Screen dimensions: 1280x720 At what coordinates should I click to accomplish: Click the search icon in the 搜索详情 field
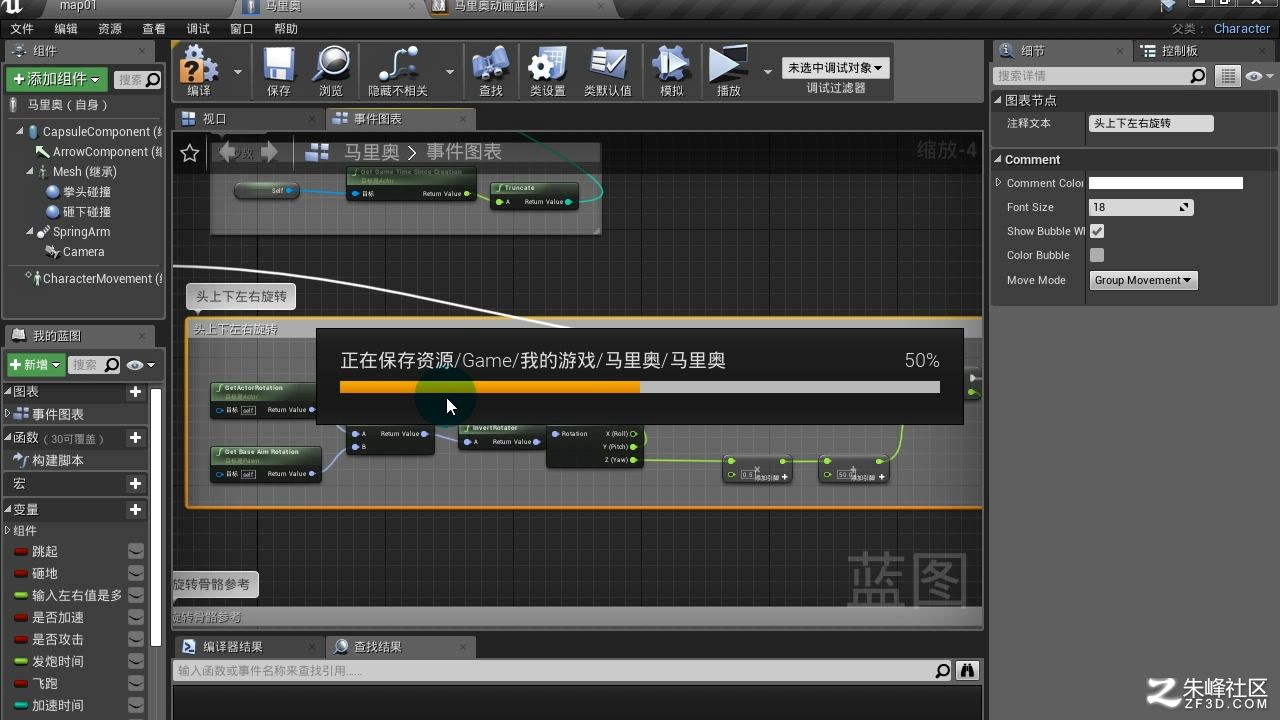(1198, 76)
